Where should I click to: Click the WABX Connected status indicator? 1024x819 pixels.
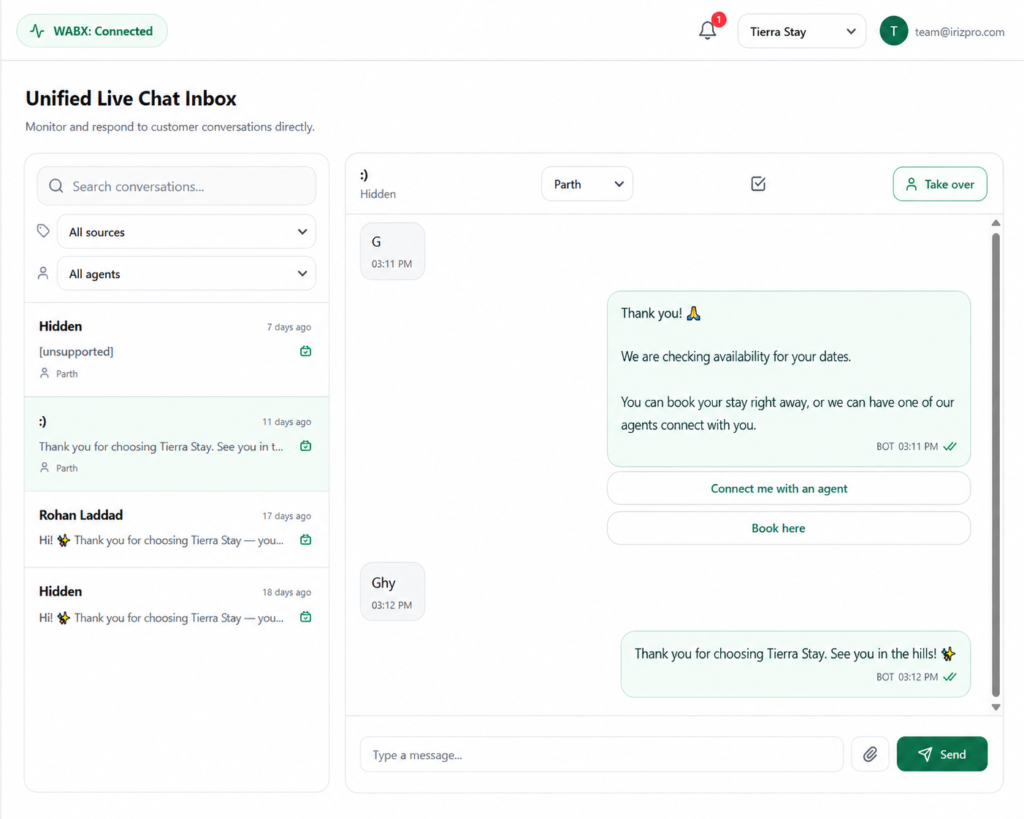(x=91, y=31)
